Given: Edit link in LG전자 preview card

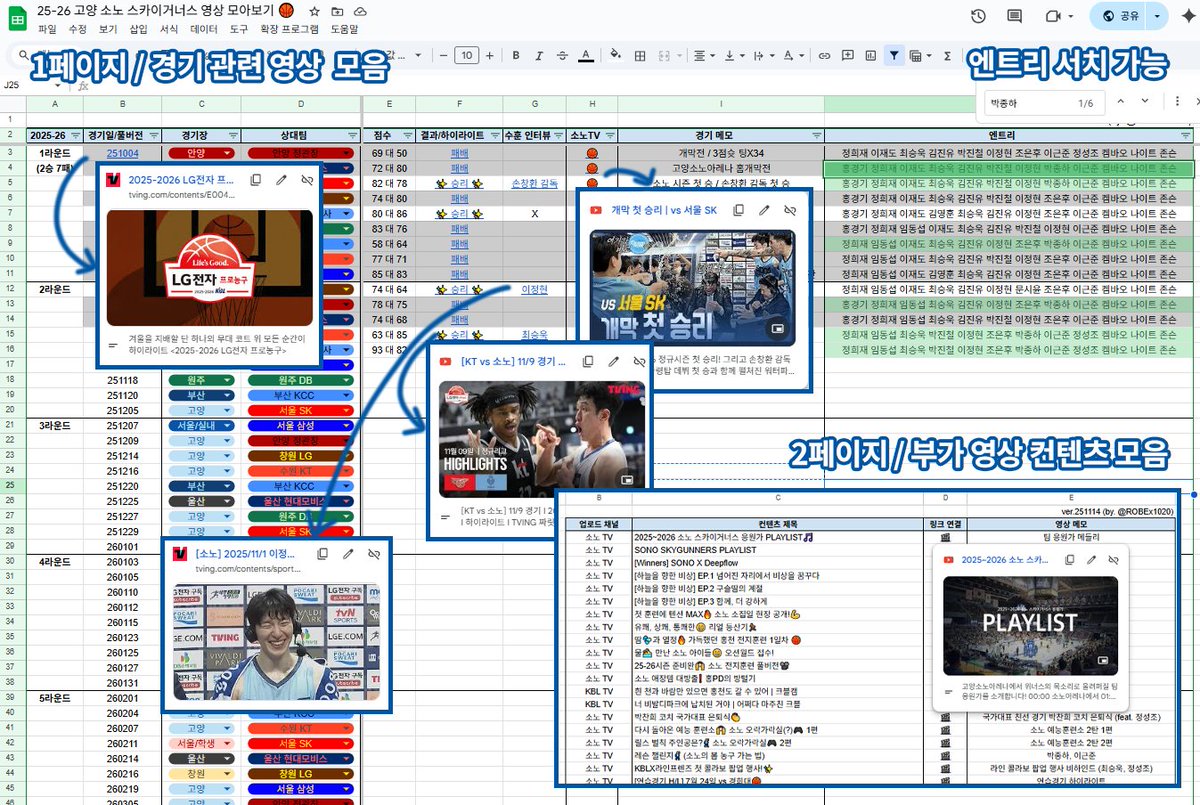Looking at the screenshot, I should [281, 180].
